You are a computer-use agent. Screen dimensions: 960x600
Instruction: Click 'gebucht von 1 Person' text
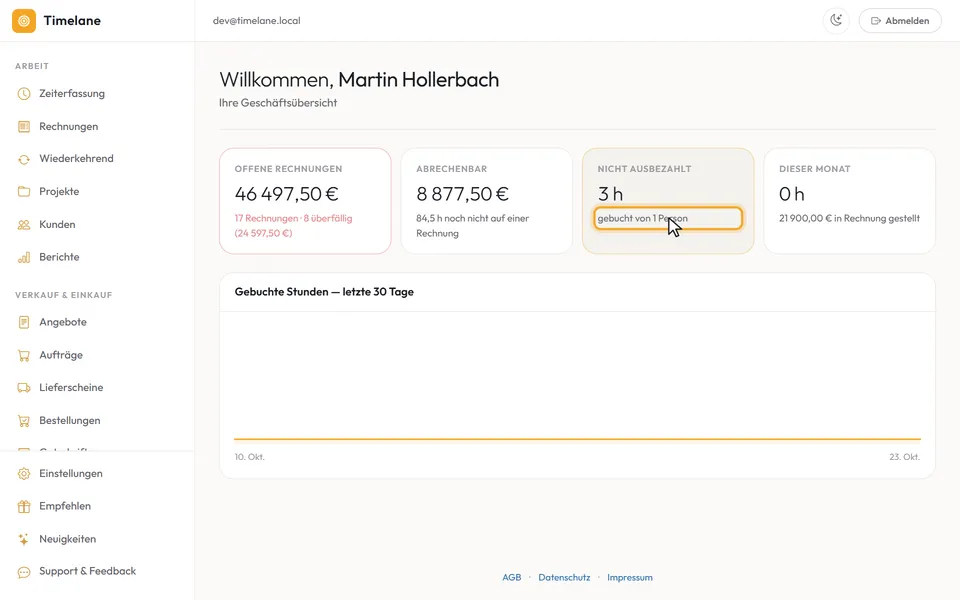pos(642,219)
